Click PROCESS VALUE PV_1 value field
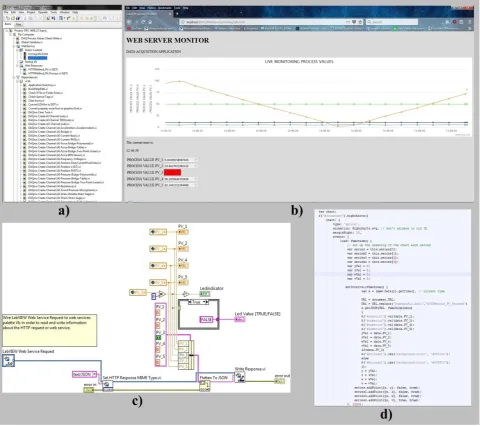480x426 pixels. pyautogui.click(x=180, y=160)
